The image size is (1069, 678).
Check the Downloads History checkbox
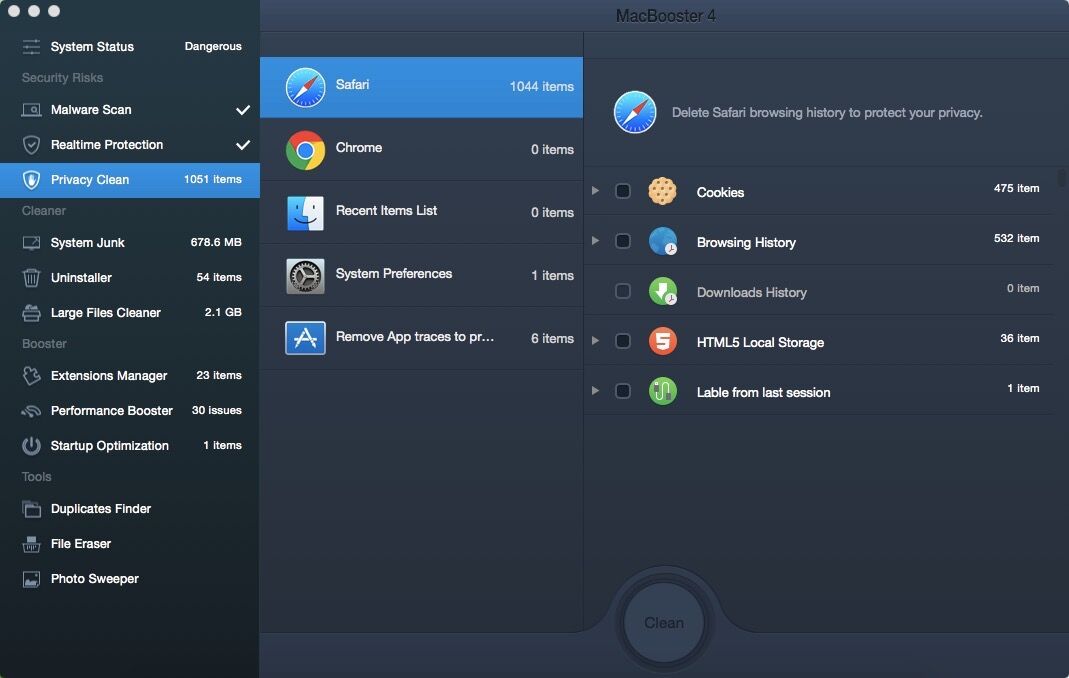pos(622,291)
